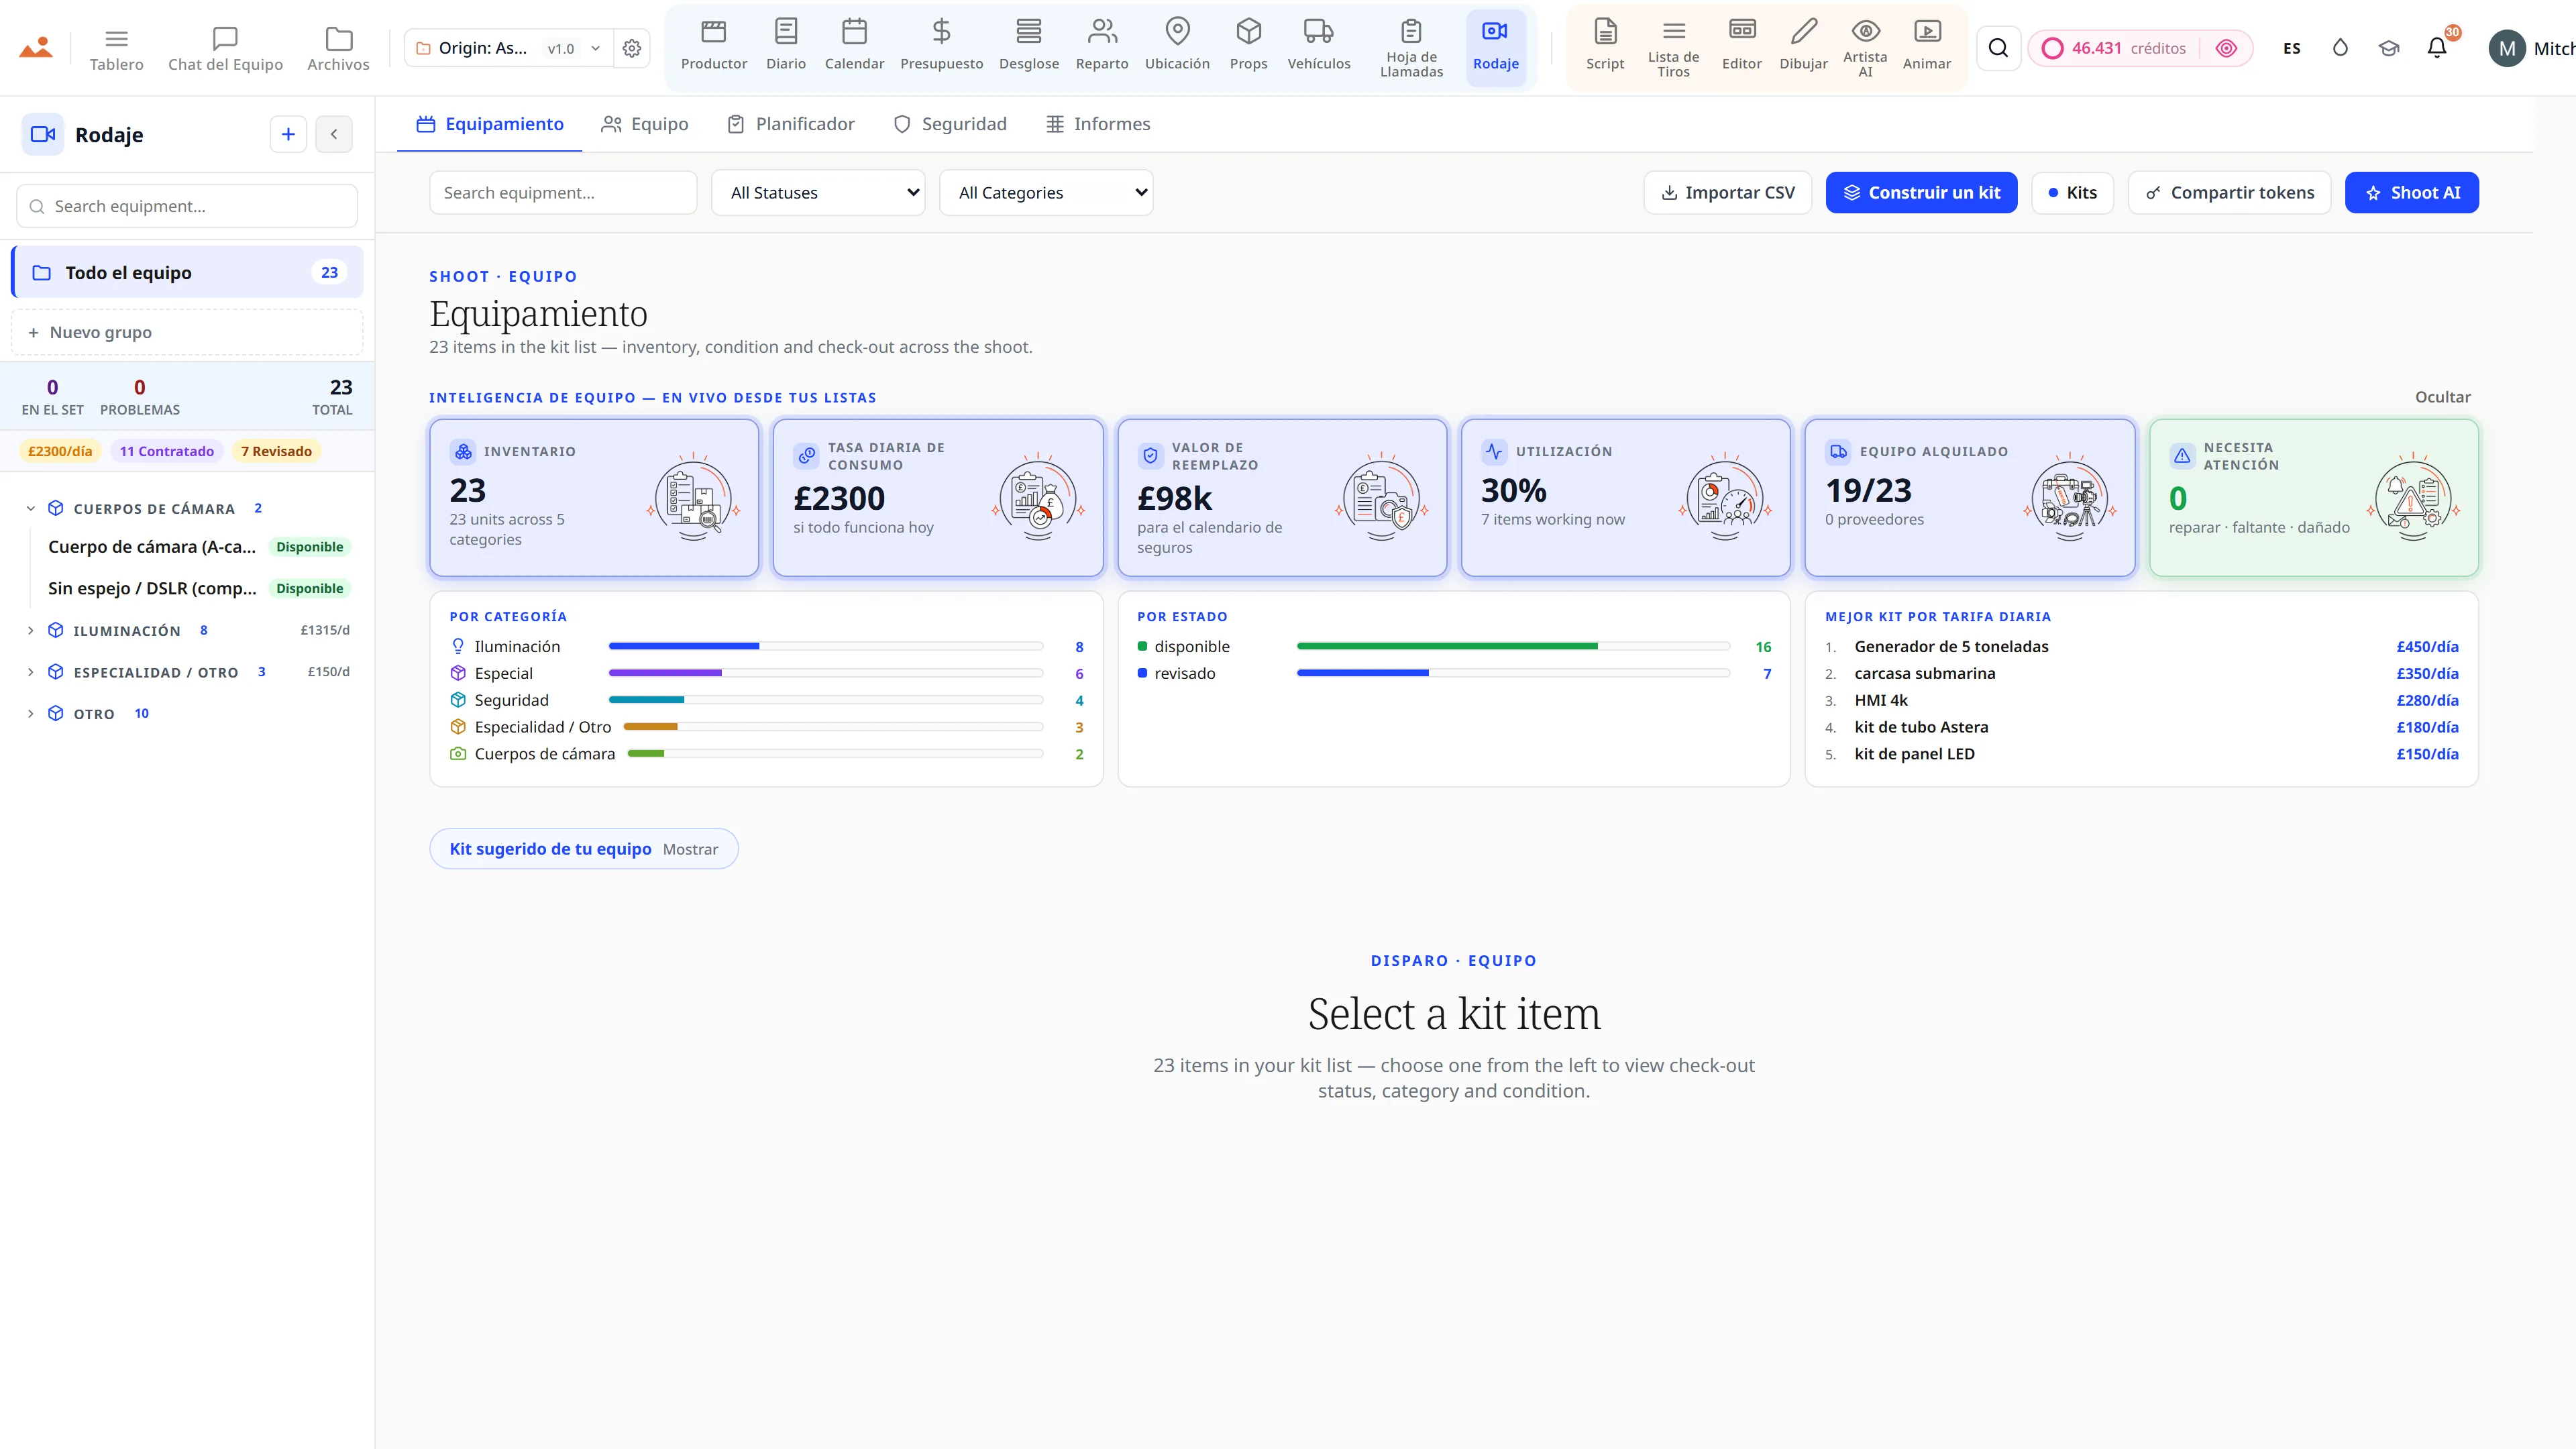Add new item with plus icon beside Rodaje
Viewport: 2576px width, 1449px height.
click(288, 134)
